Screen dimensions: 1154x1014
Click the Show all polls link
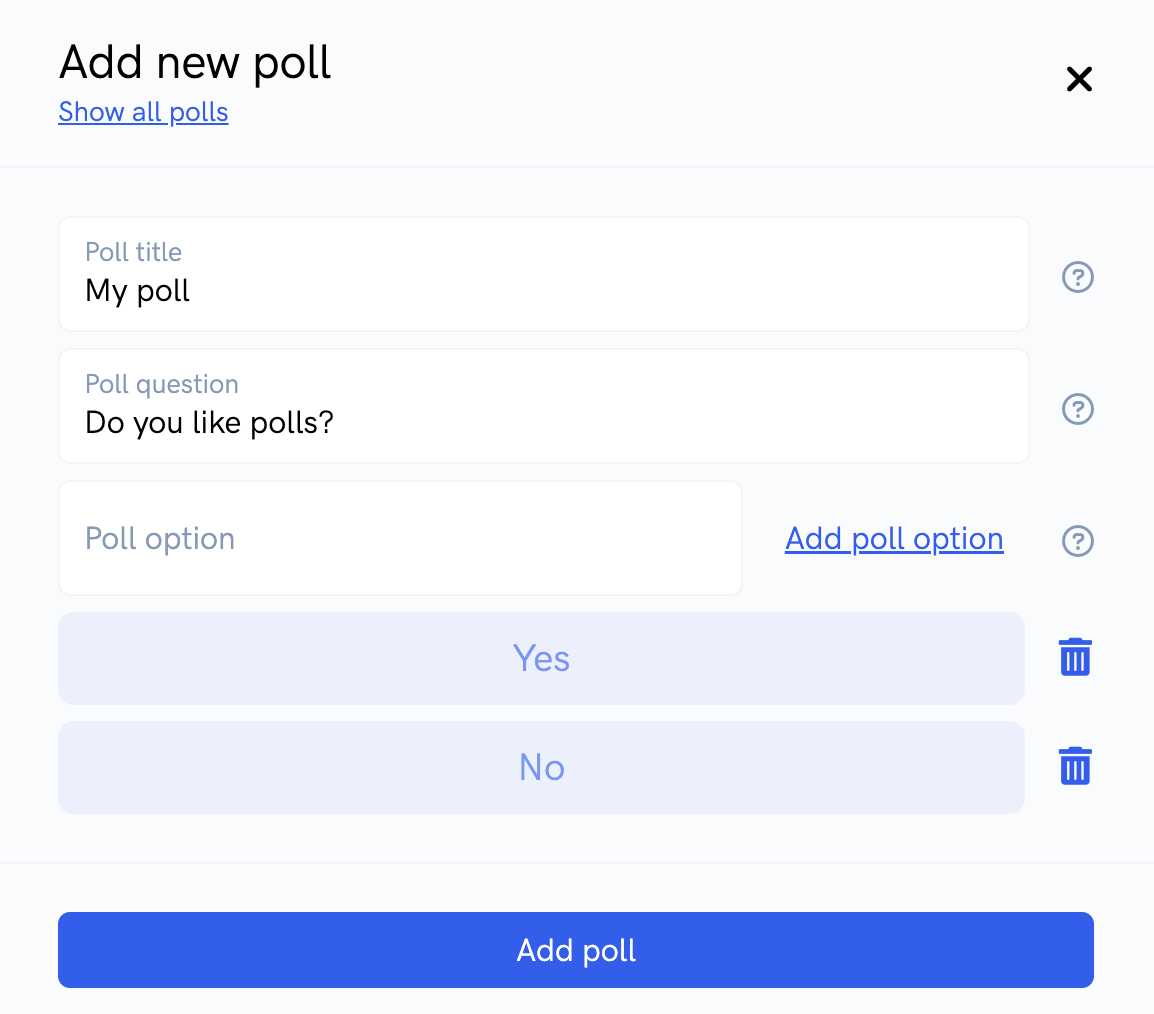point(144,112)
